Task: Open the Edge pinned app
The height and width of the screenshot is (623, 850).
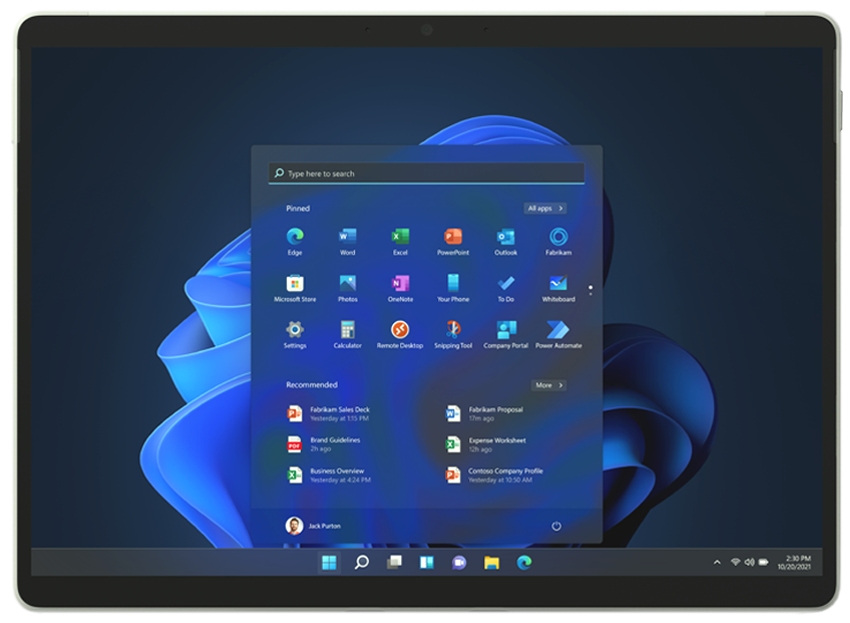Action: pos(295,241)
